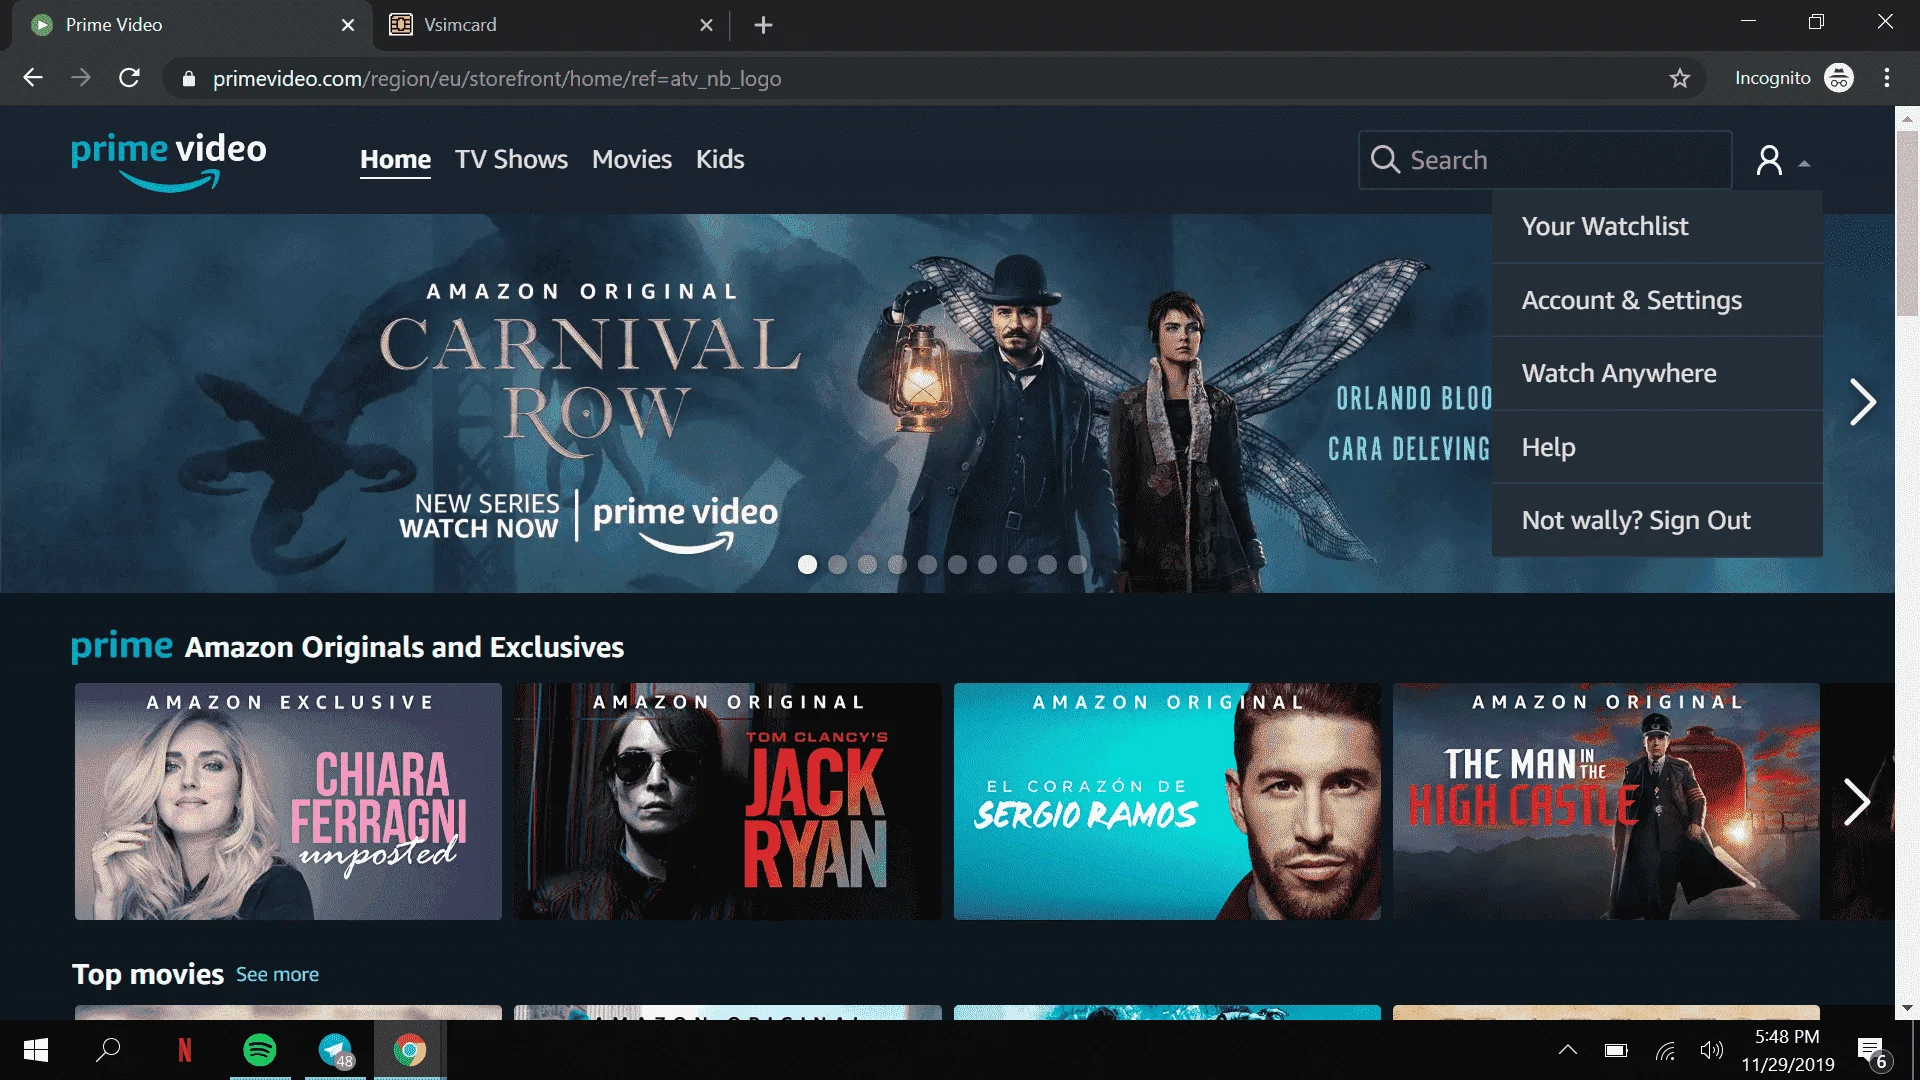
Task: Show hidden system tray icons
Action: point(1568,1050)
